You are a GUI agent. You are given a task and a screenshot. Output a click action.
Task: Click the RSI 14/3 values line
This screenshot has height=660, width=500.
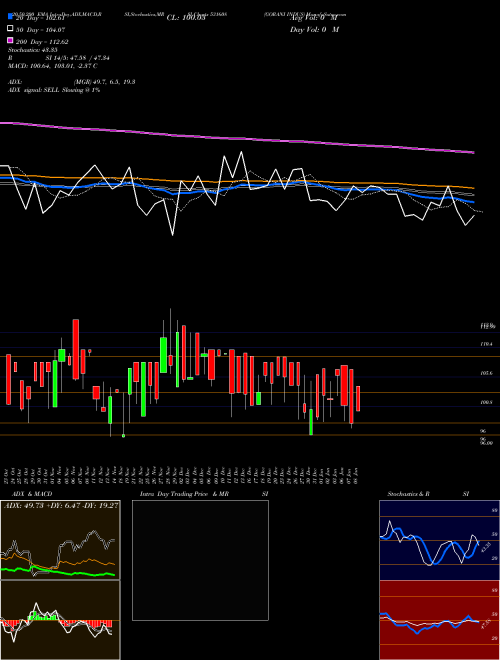tap(59, 58)
